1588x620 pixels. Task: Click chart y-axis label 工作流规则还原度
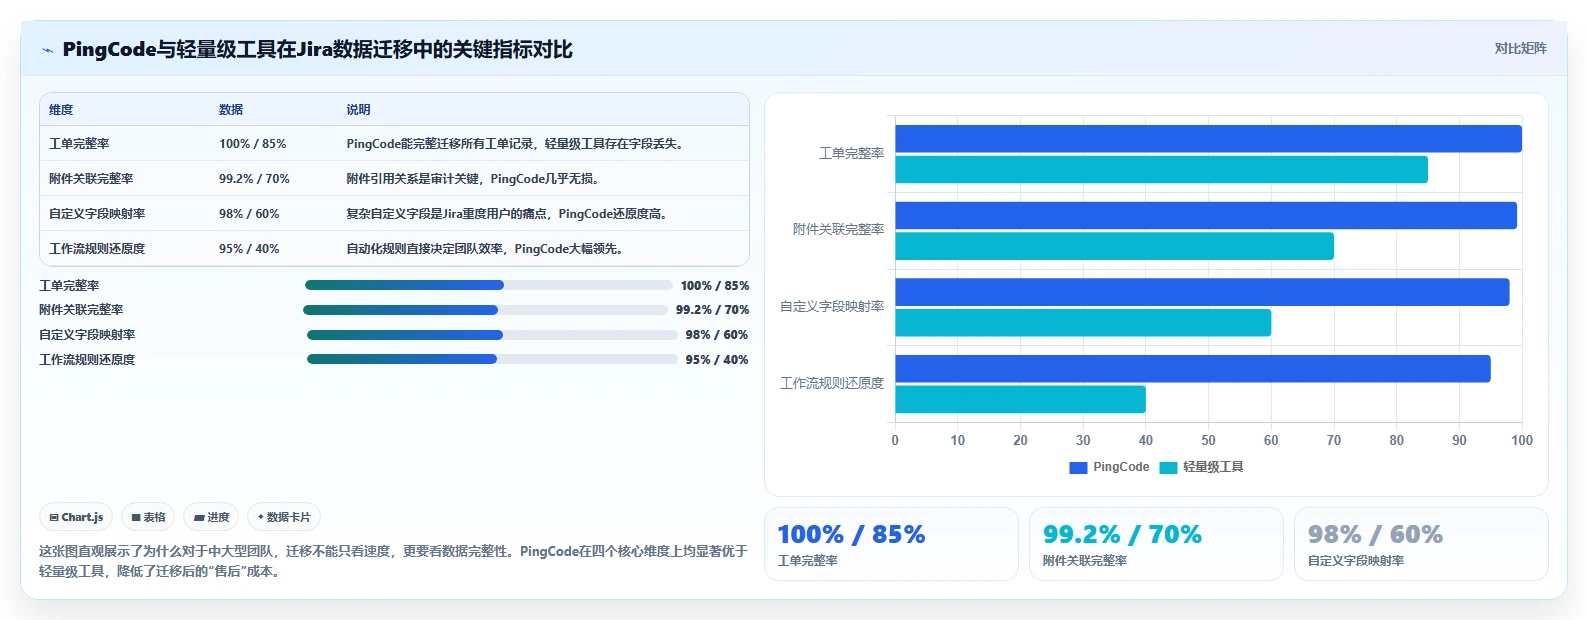coord(832,384)
